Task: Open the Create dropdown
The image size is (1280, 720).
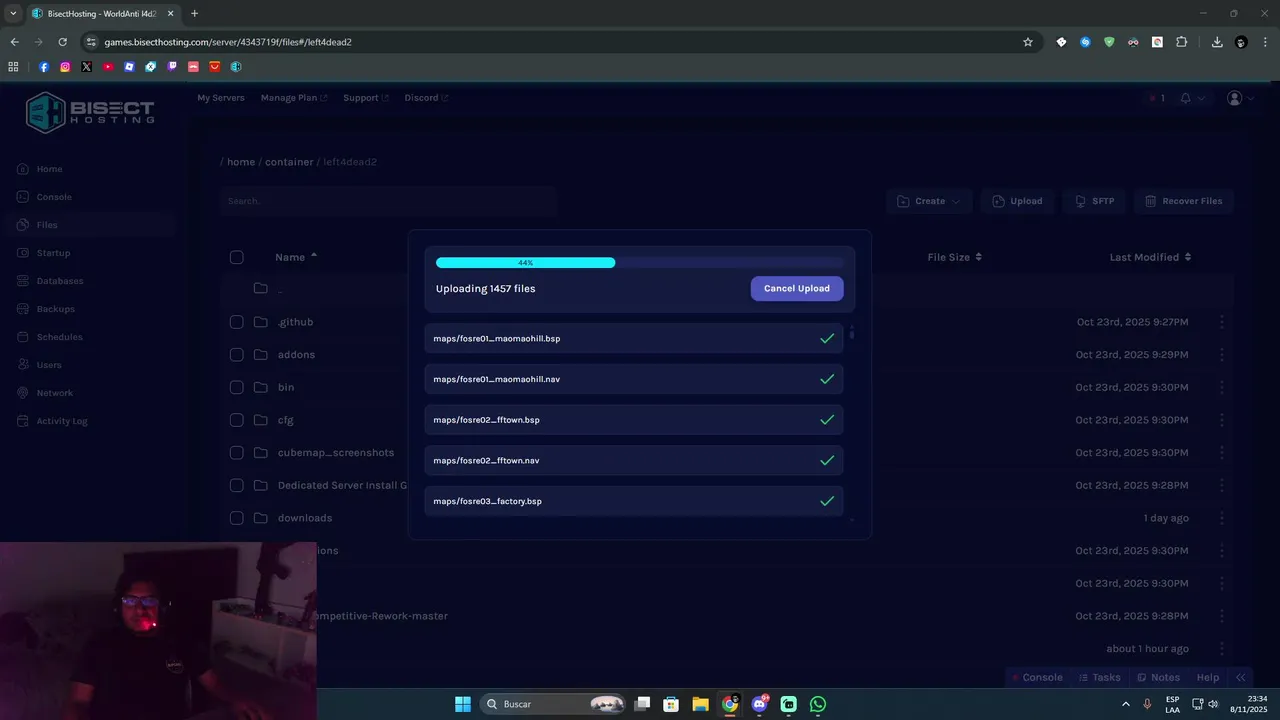Action: (x=929, y=201)
